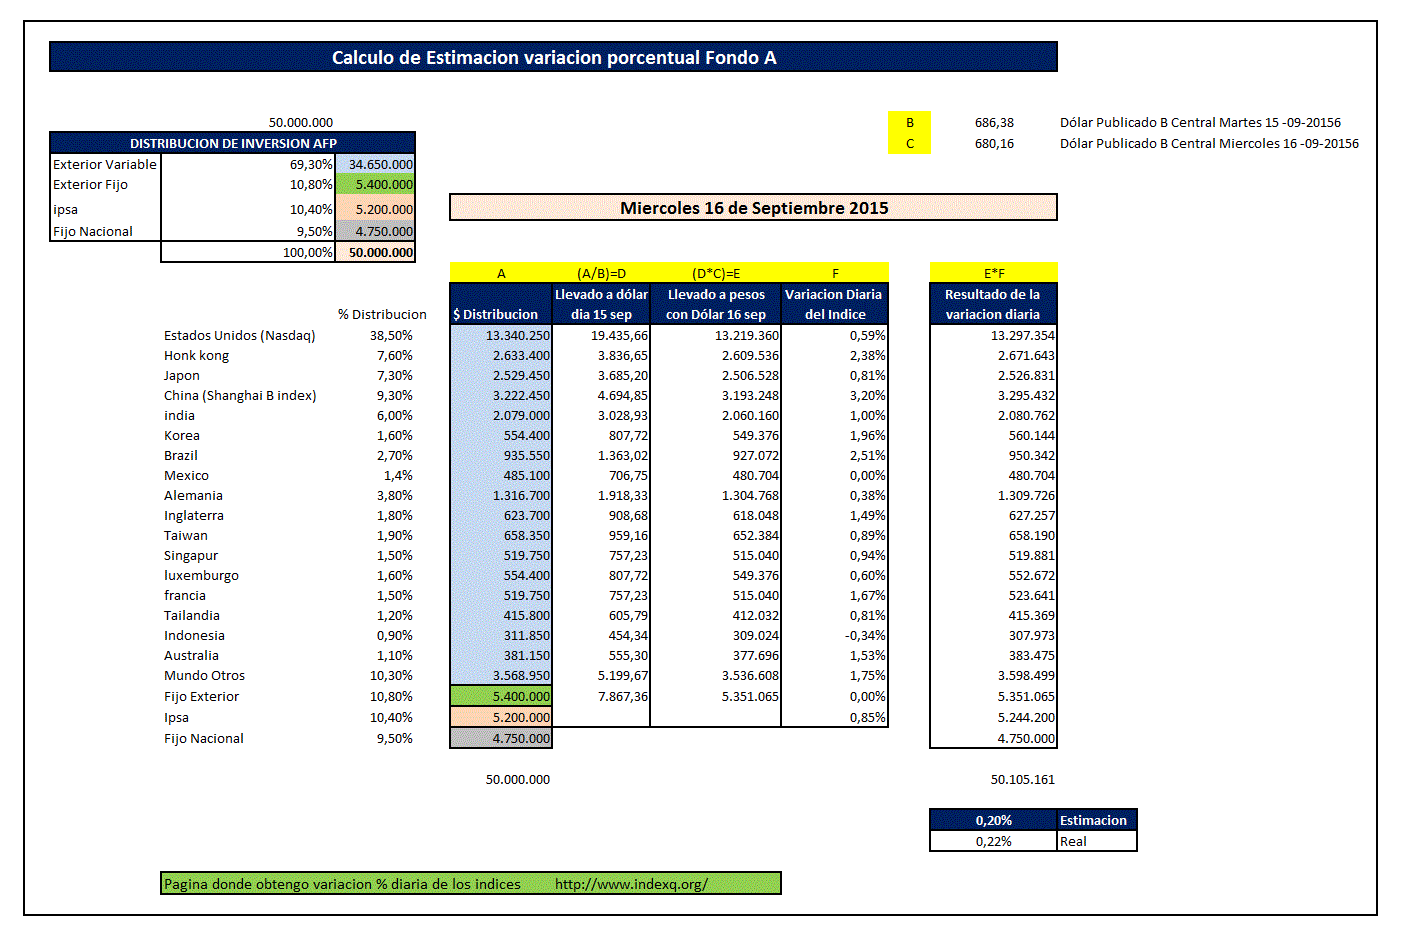
Task: Open the indexq.org URL link
Action: (631, 884)
